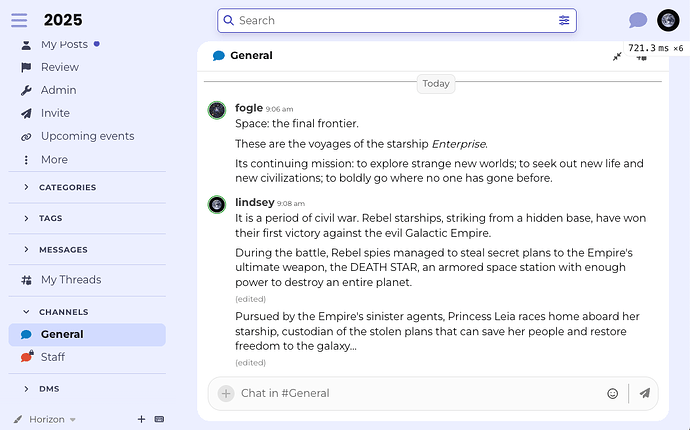Click the Admin wrench icon
This screenshot has height=430, width=690.
[26, 90]
